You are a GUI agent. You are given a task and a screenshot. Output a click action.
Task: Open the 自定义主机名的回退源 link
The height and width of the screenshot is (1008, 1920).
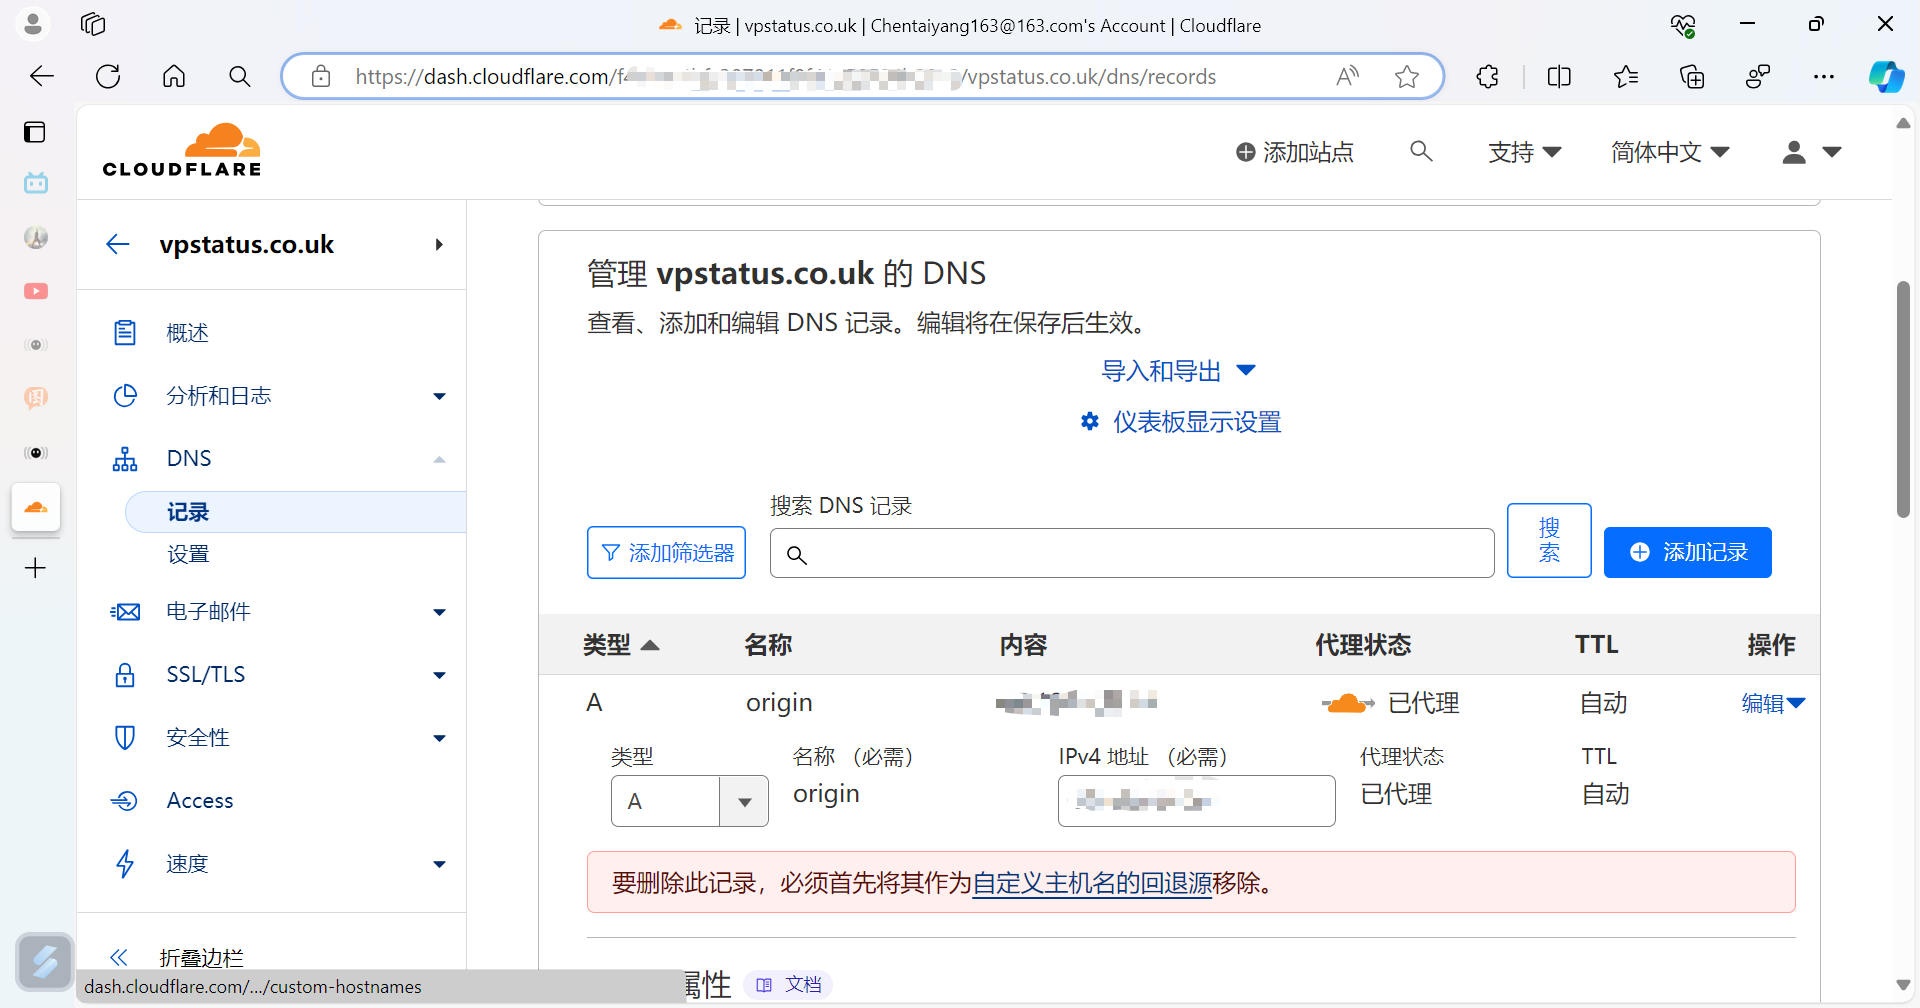pos(1092,883)
